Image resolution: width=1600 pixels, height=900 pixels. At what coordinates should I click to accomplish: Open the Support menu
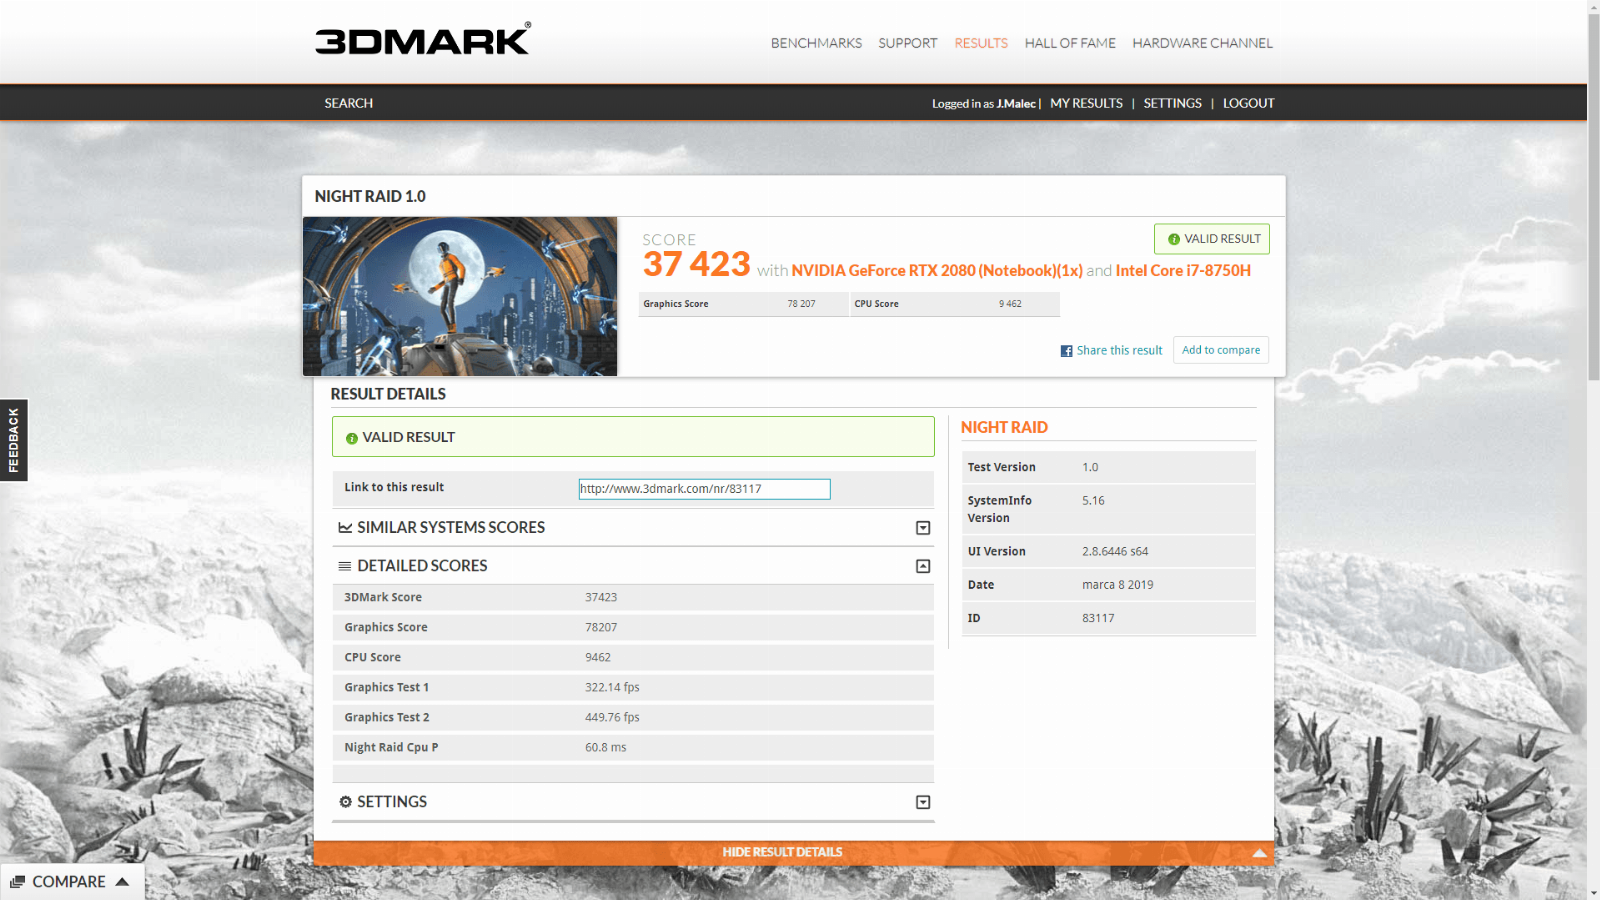coord(908,43)
